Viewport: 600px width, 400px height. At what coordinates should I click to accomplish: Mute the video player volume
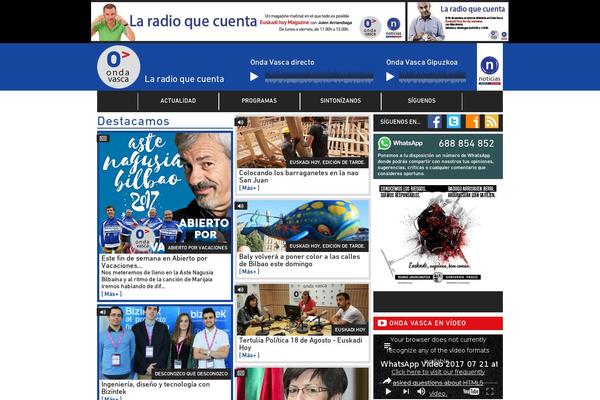421,392
